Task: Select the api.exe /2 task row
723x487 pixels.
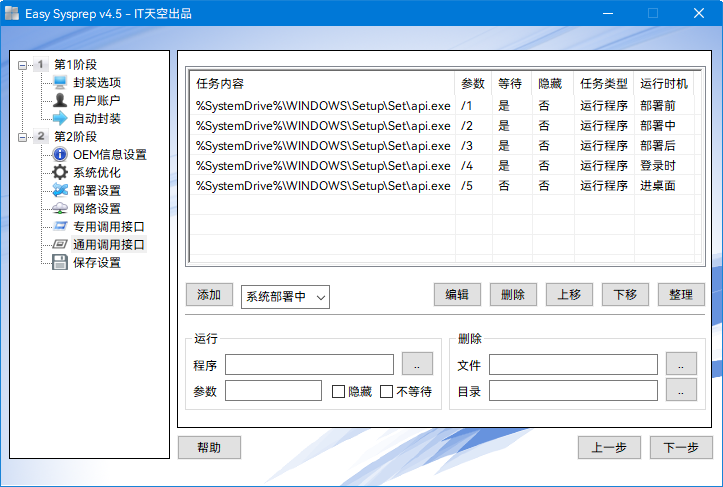Action: coord(445,125)
